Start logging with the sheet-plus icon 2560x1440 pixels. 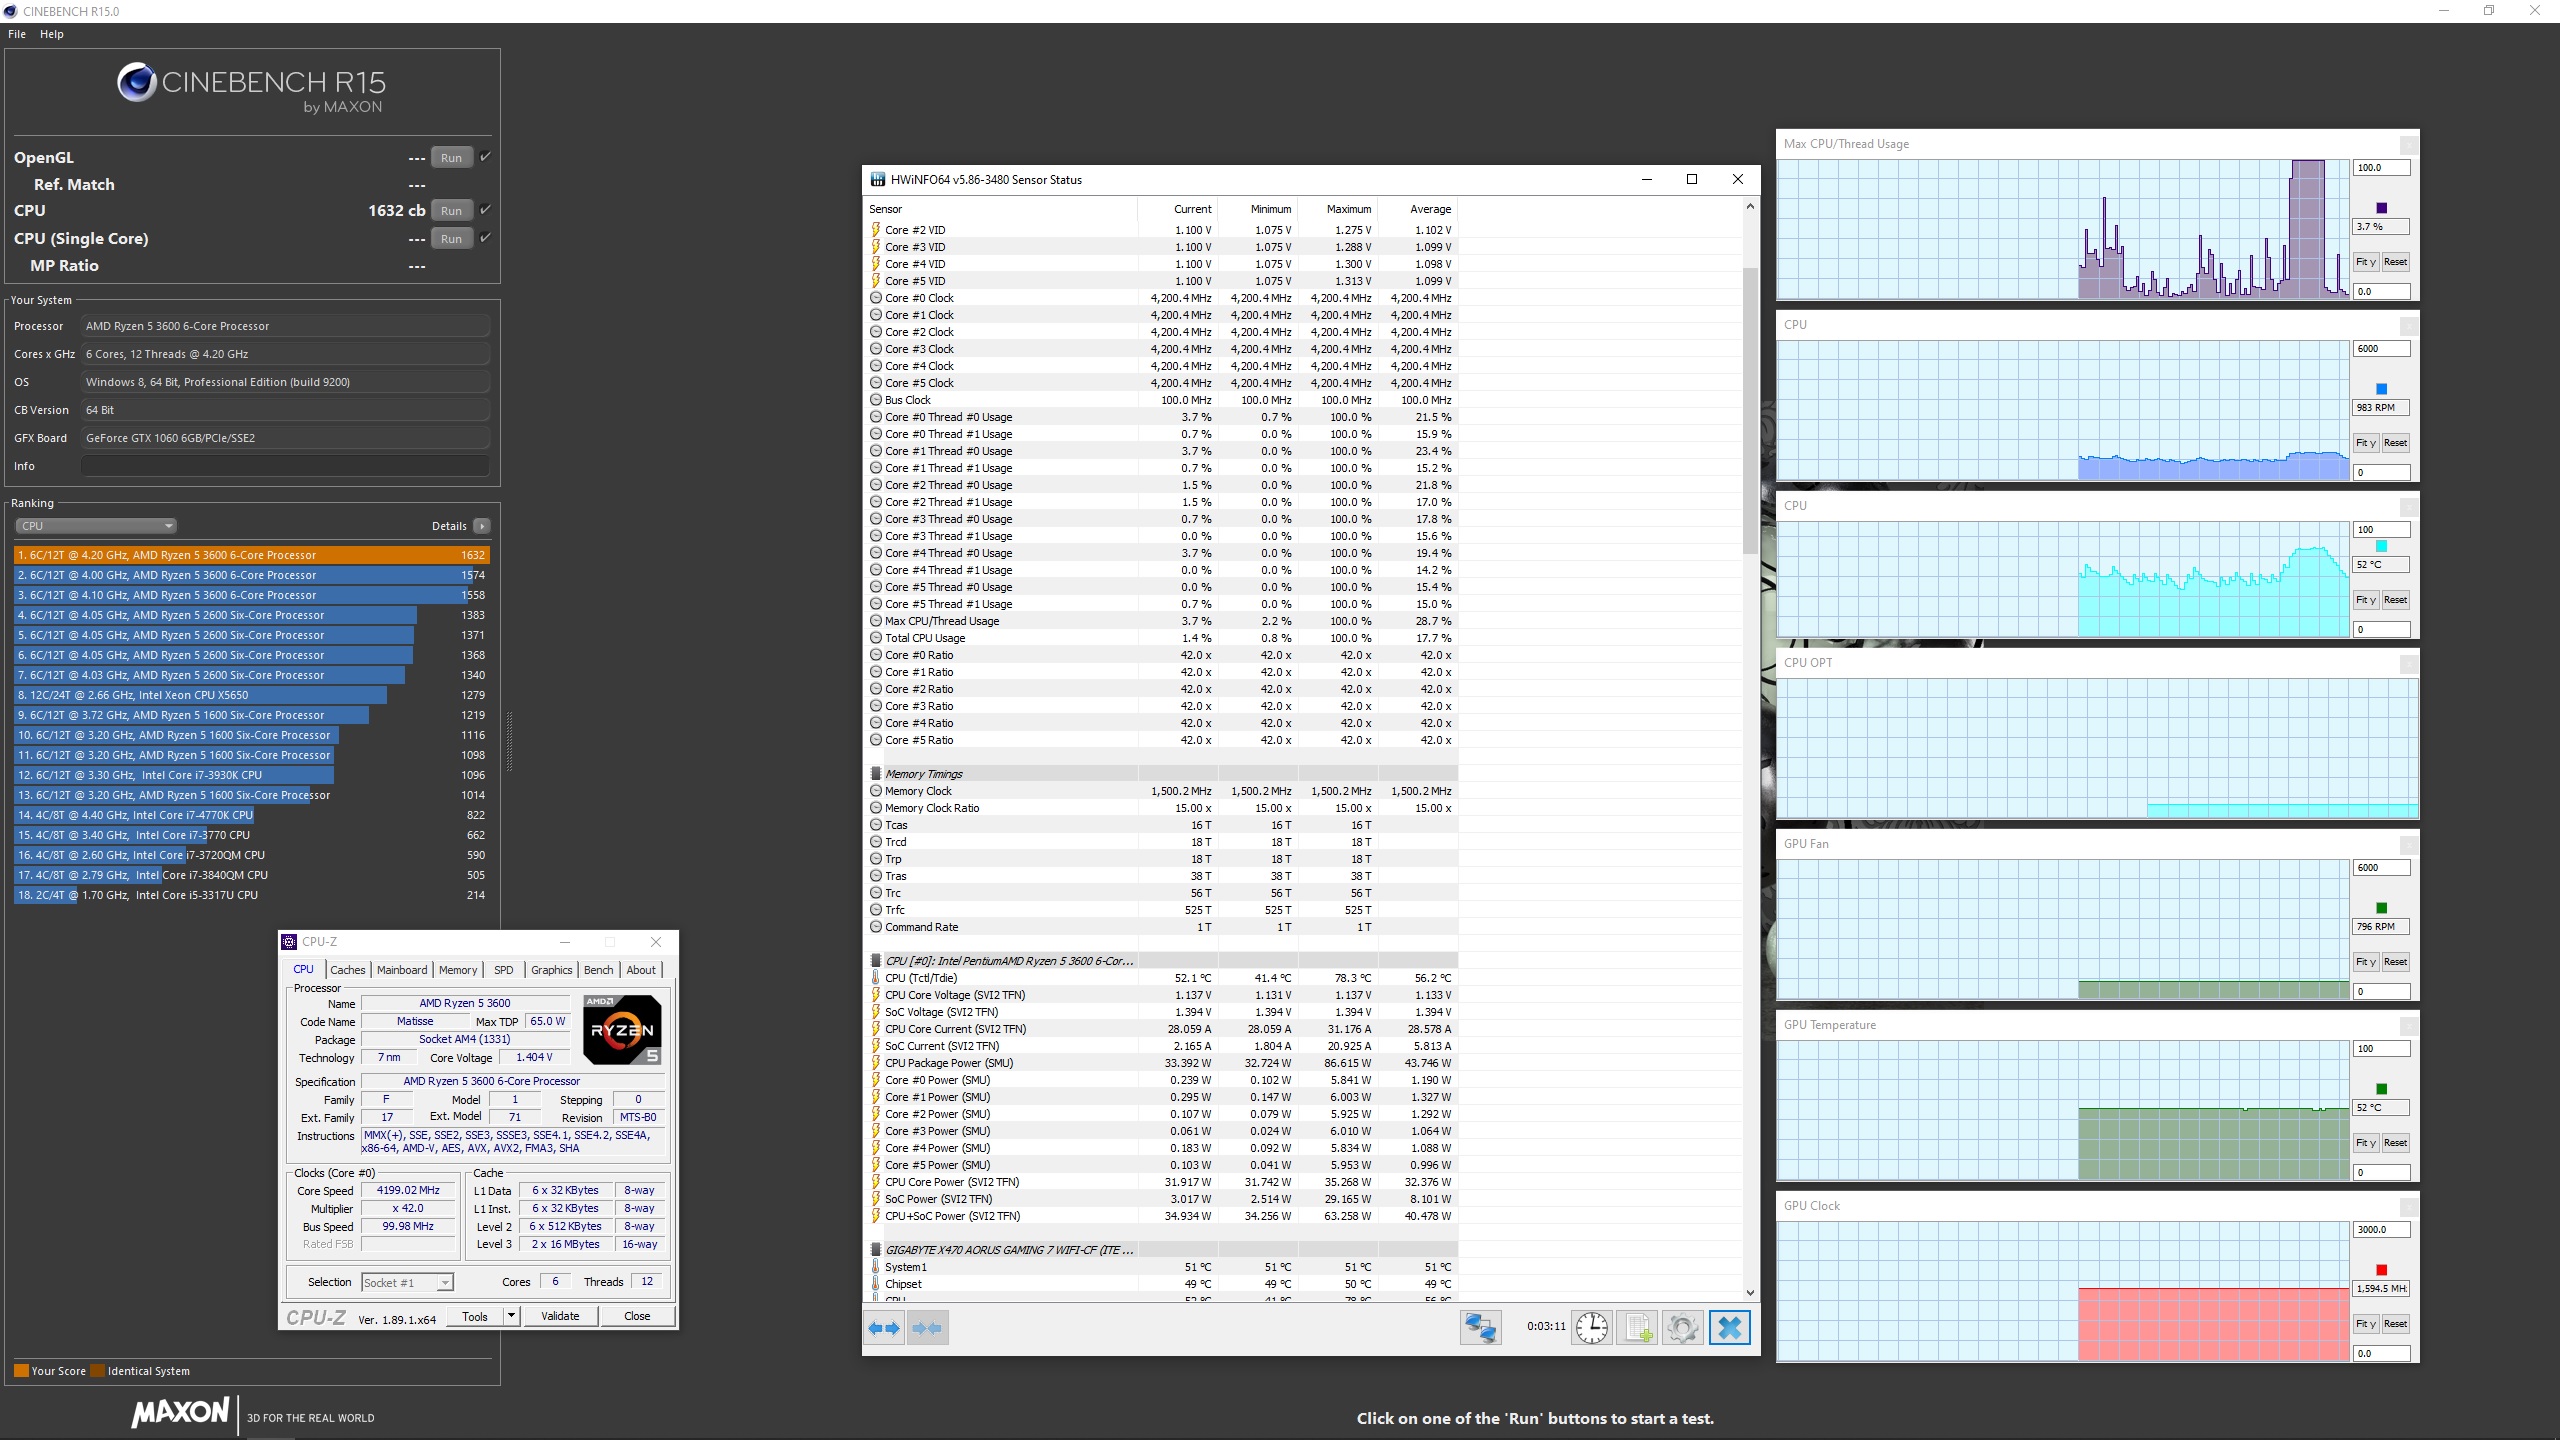[x=1637, y=1328]
